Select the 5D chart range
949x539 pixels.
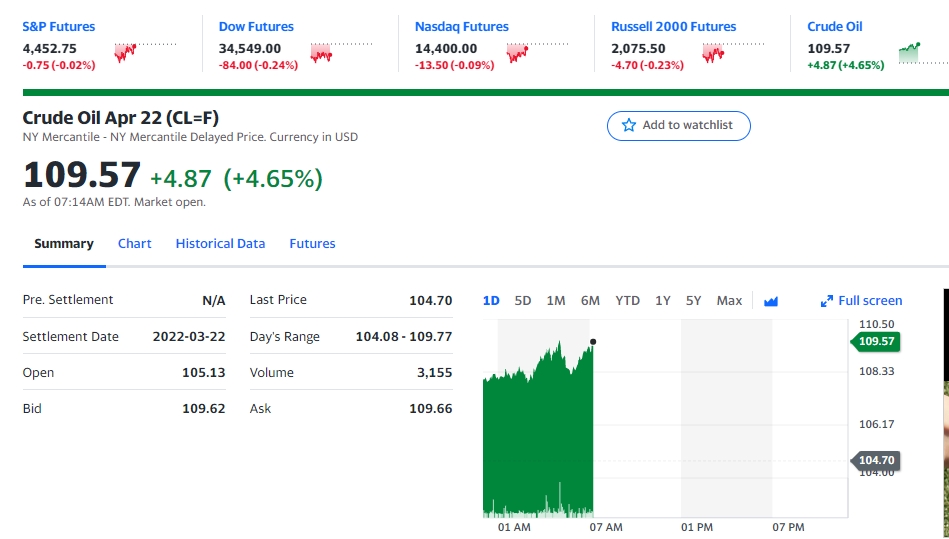tap(522, 301)
